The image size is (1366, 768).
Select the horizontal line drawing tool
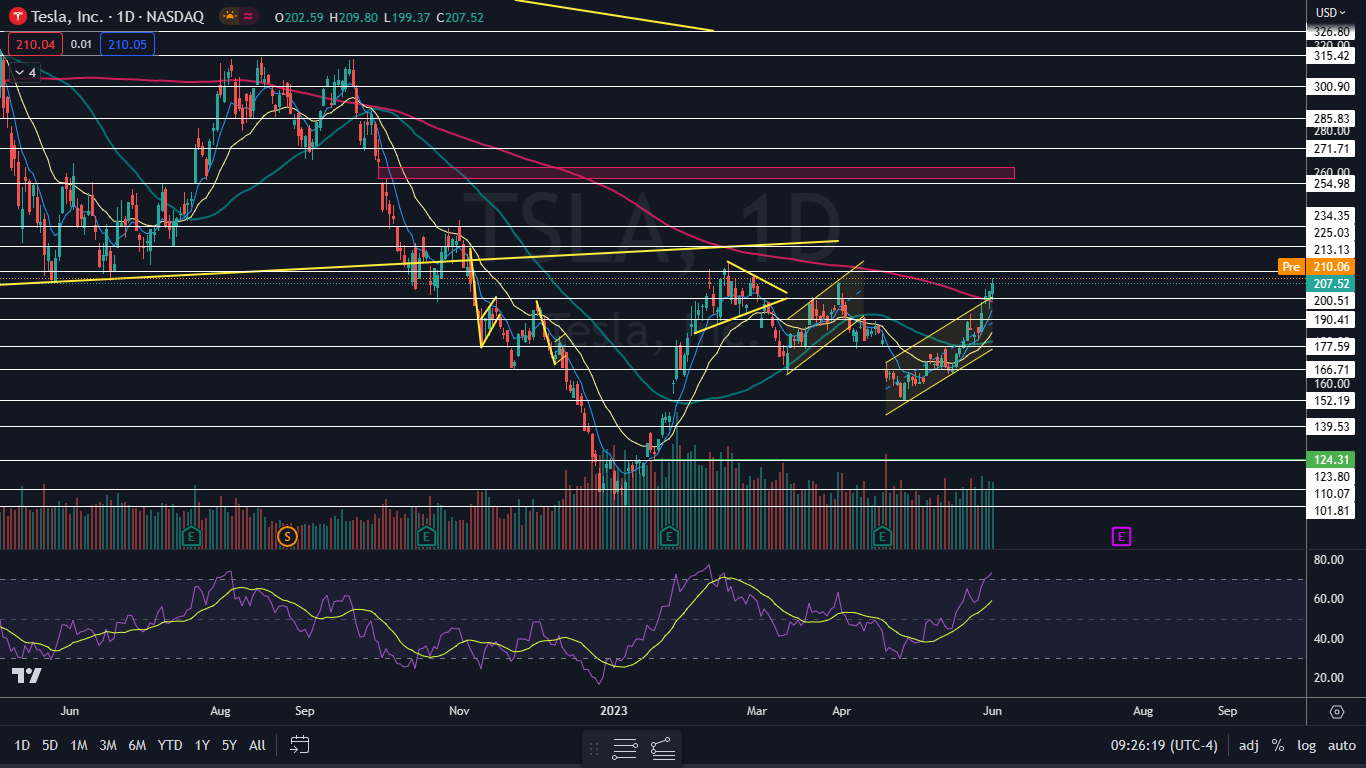(x=625, y=748)
